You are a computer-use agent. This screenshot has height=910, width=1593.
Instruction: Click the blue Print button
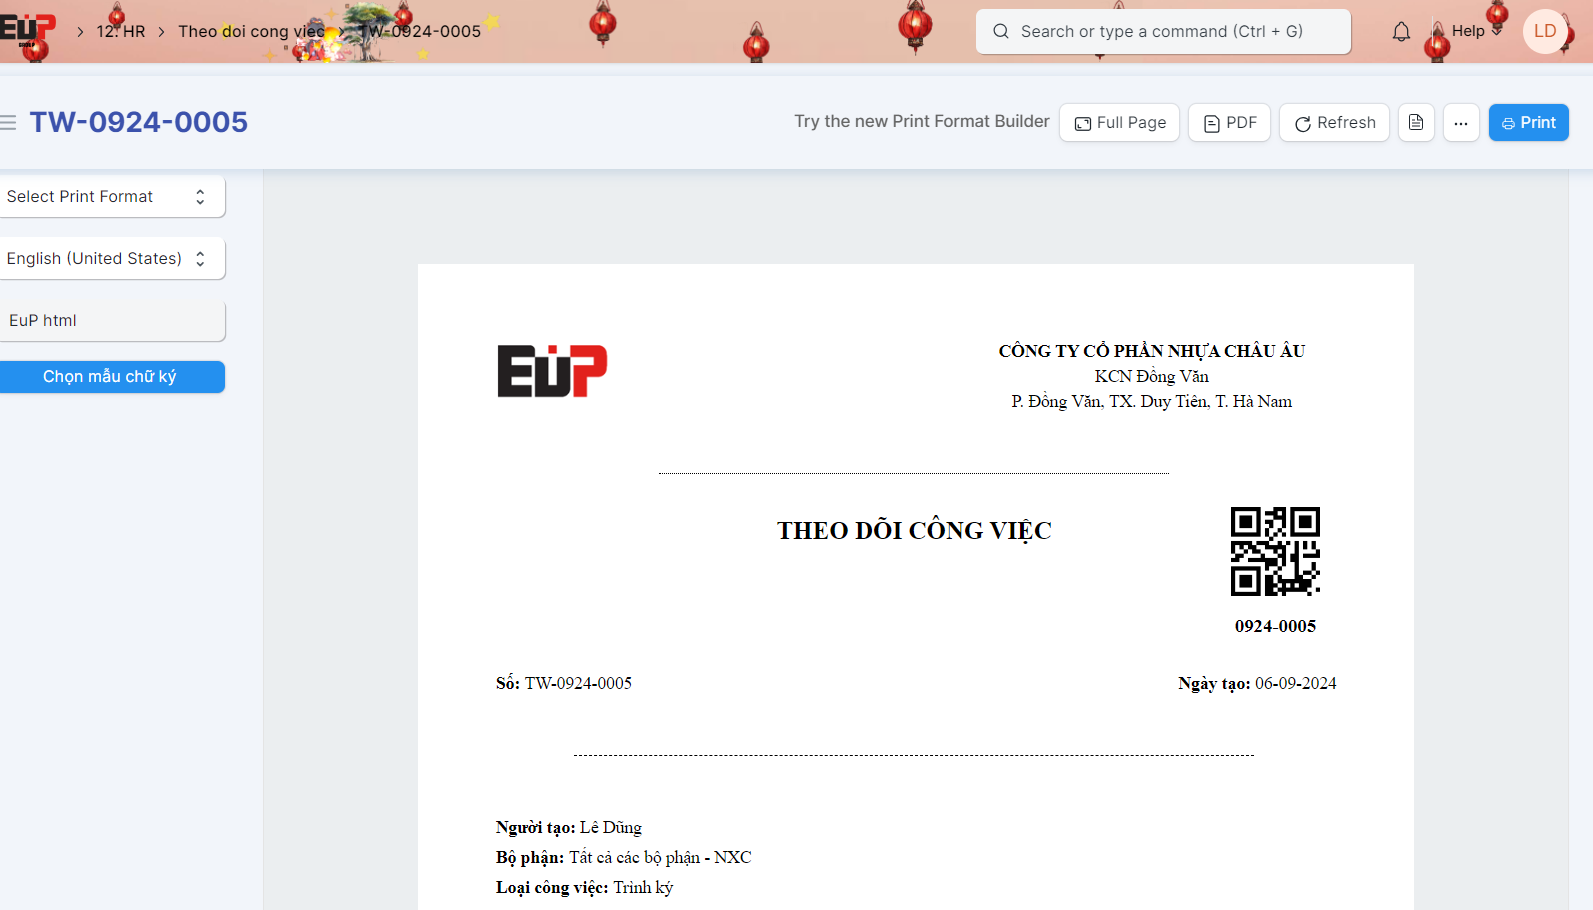(1528, 123)
